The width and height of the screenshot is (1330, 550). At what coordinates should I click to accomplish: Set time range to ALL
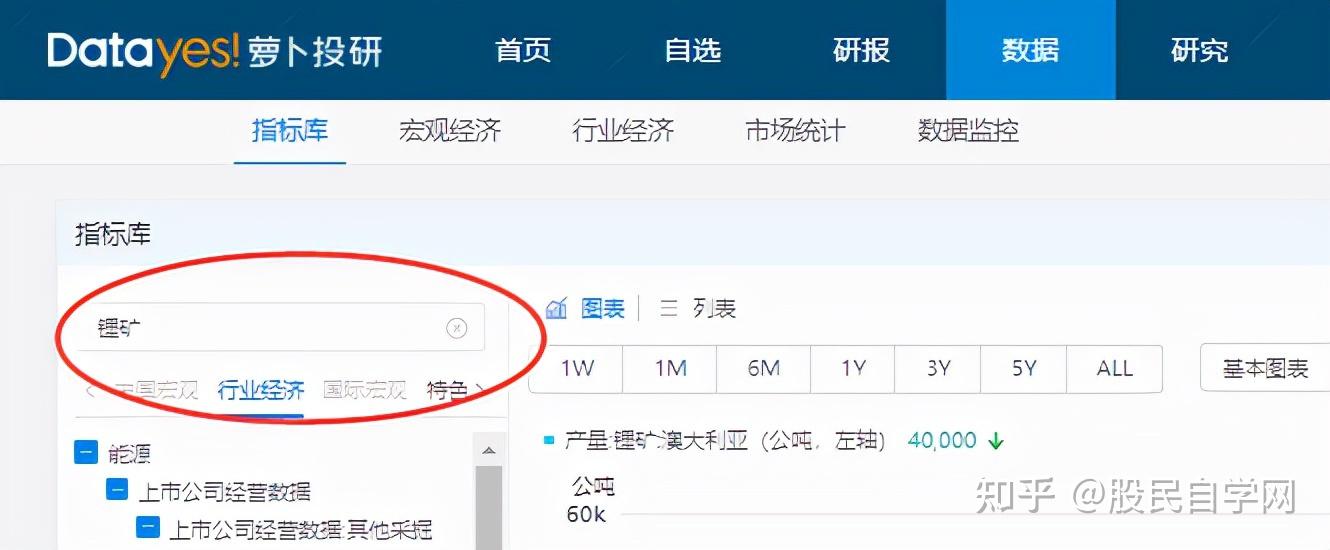(1115, 369)
